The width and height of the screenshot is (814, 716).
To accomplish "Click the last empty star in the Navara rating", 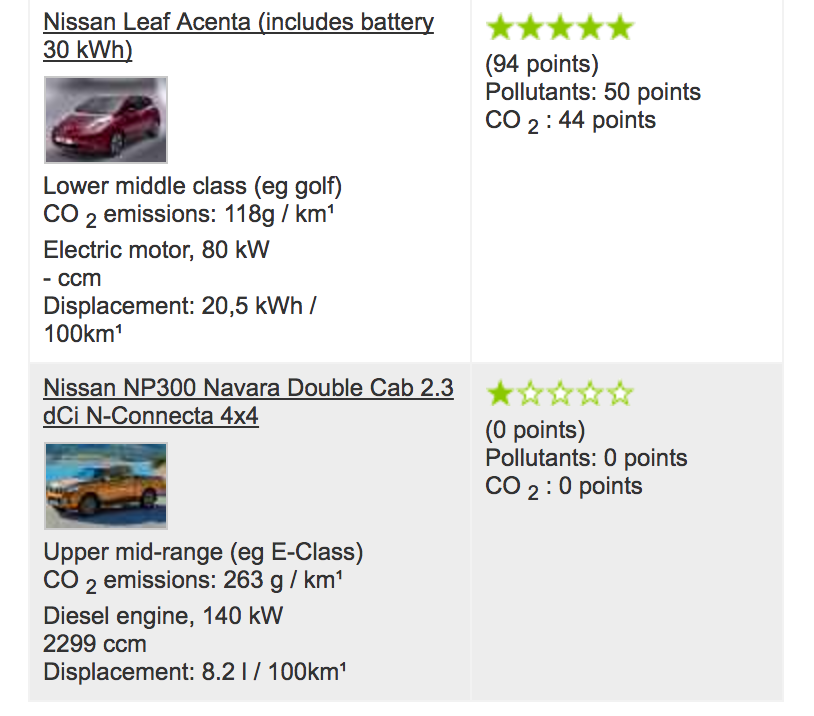I will 620,393.
